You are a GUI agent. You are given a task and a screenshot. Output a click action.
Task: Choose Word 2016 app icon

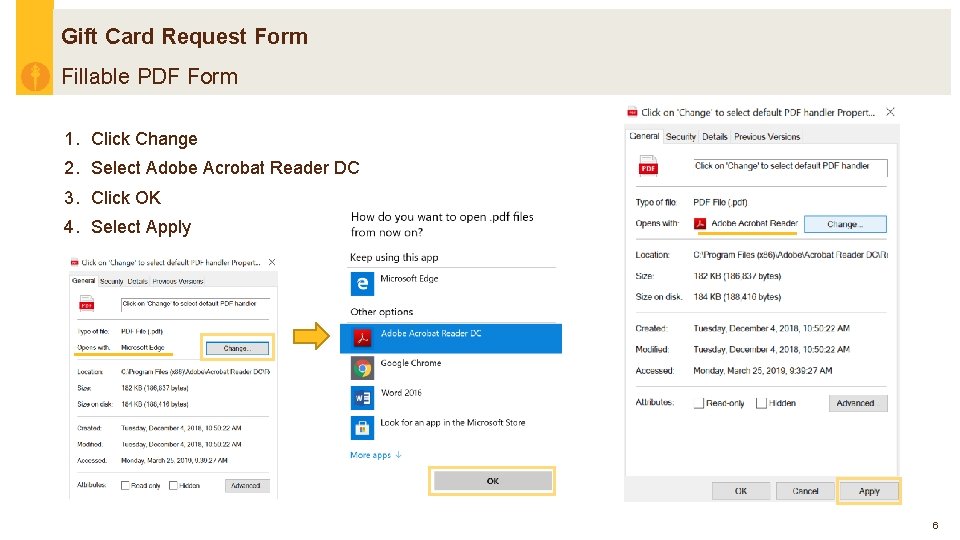[362, 398]
